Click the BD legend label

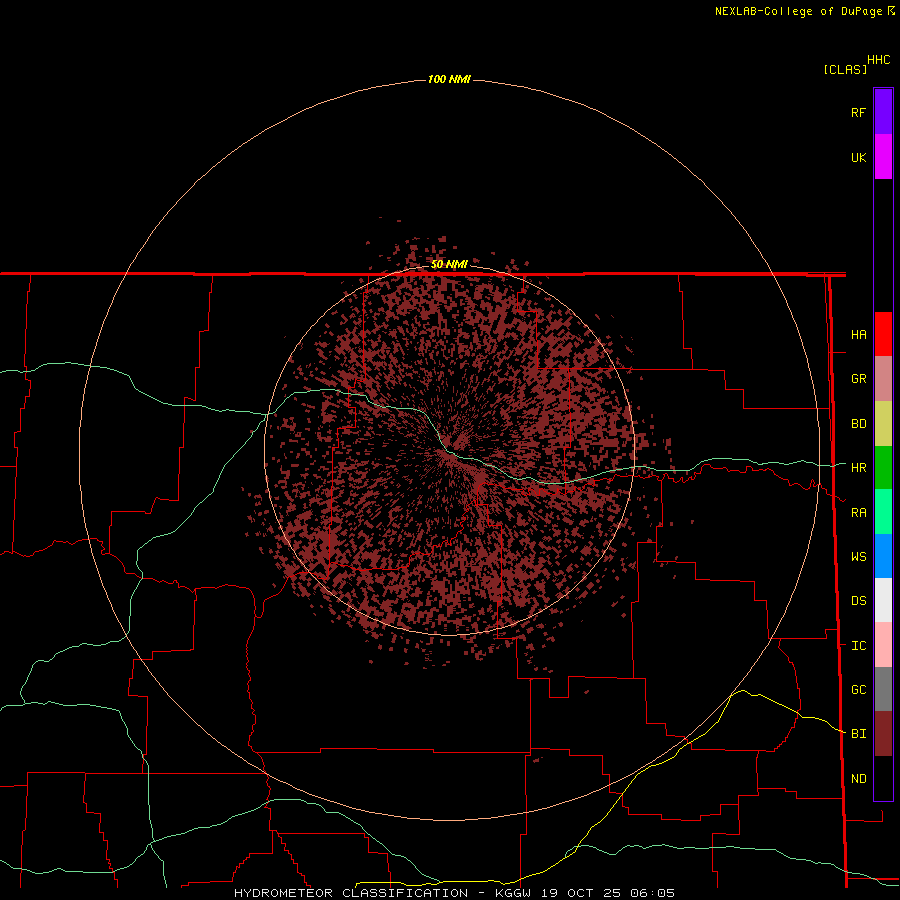(x=858, y=424)
